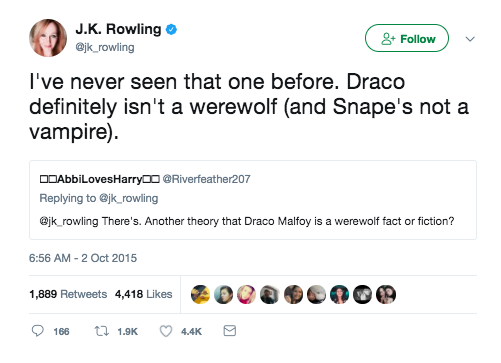
Task: View the 1,889 Retweets list
Action: coord(68,294)
